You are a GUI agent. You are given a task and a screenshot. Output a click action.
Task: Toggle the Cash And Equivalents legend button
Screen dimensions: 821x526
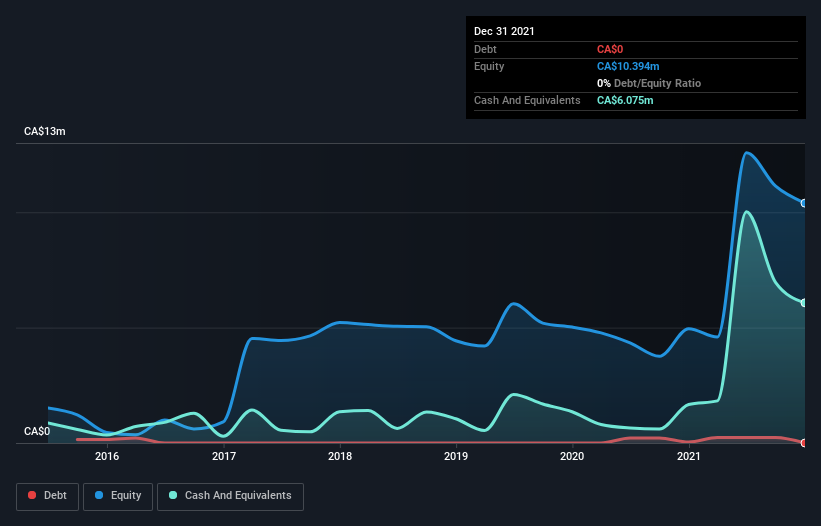pyautogui.click(x=230, y=496)
